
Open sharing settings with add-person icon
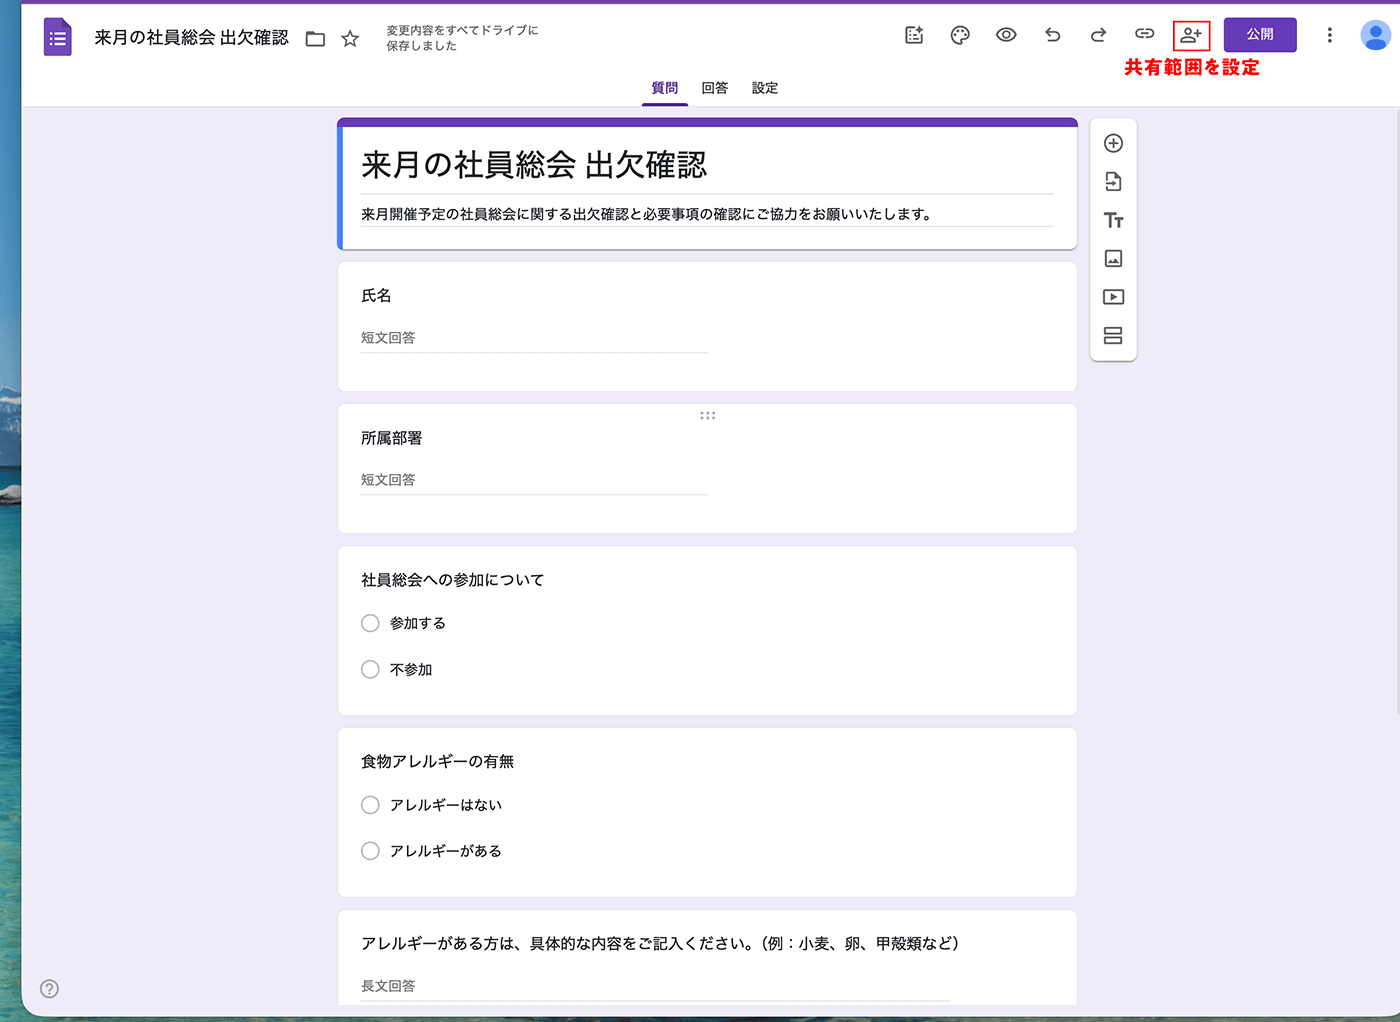click(x=1191, y=35)
